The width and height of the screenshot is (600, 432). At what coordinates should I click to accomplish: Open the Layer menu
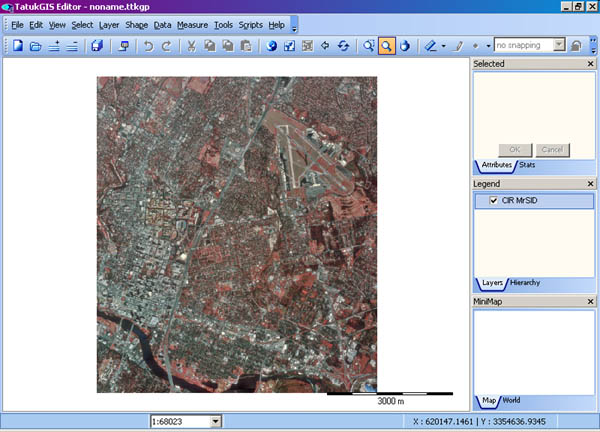click(x=109, y=24)
